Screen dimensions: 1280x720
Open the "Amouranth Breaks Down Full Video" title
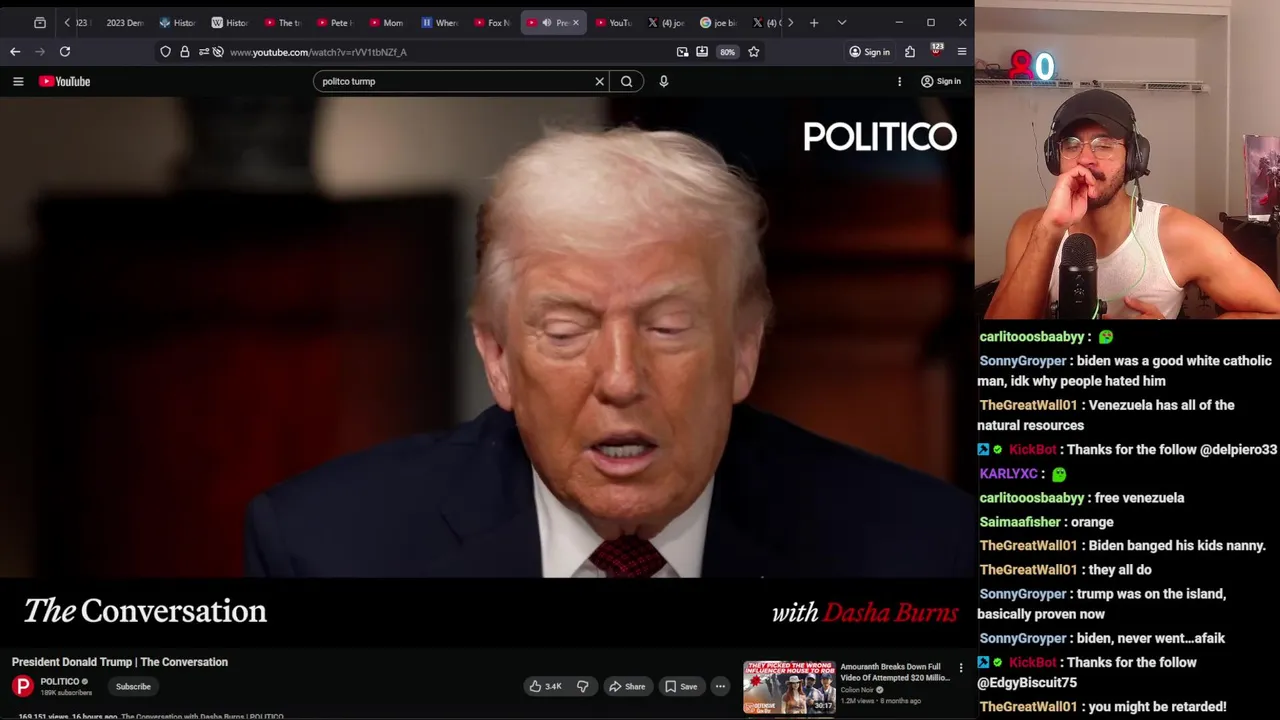coord(895,672)
